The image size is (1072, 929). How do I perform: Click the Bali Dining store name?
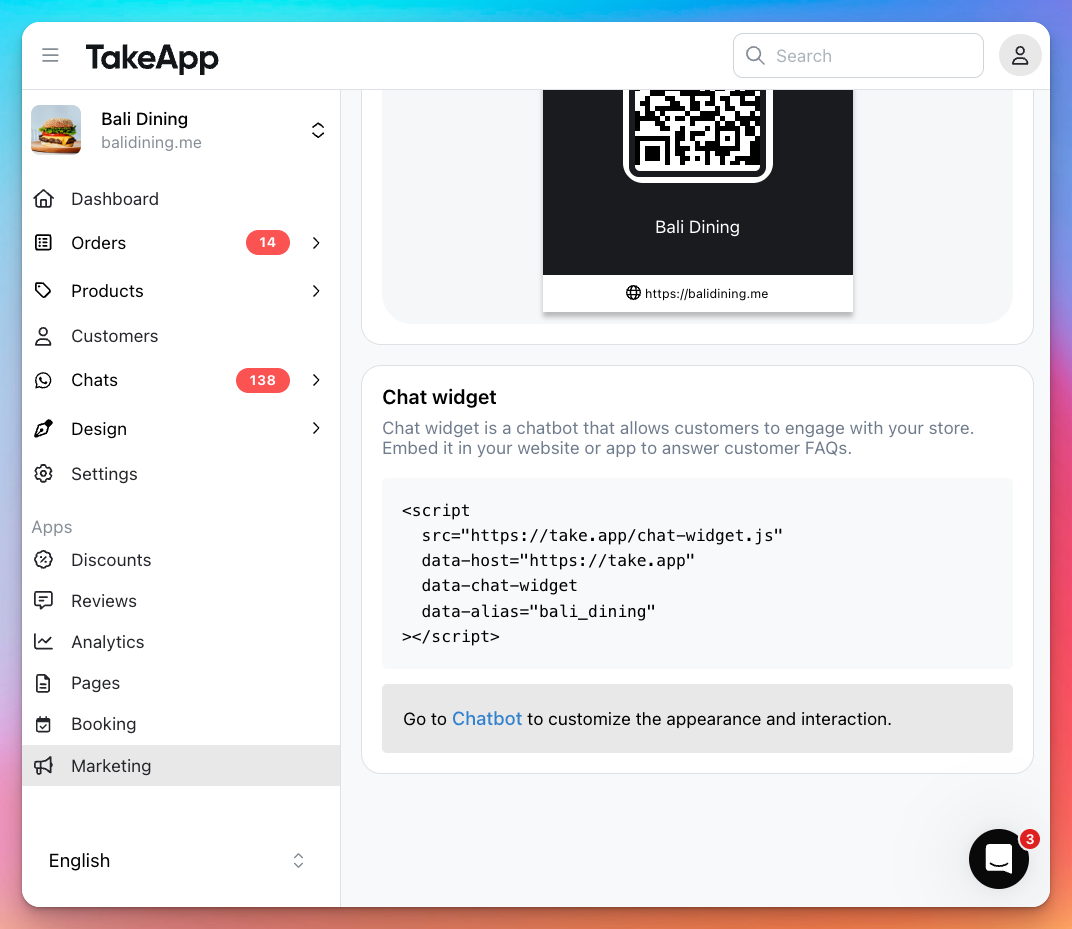pos(144,119)
